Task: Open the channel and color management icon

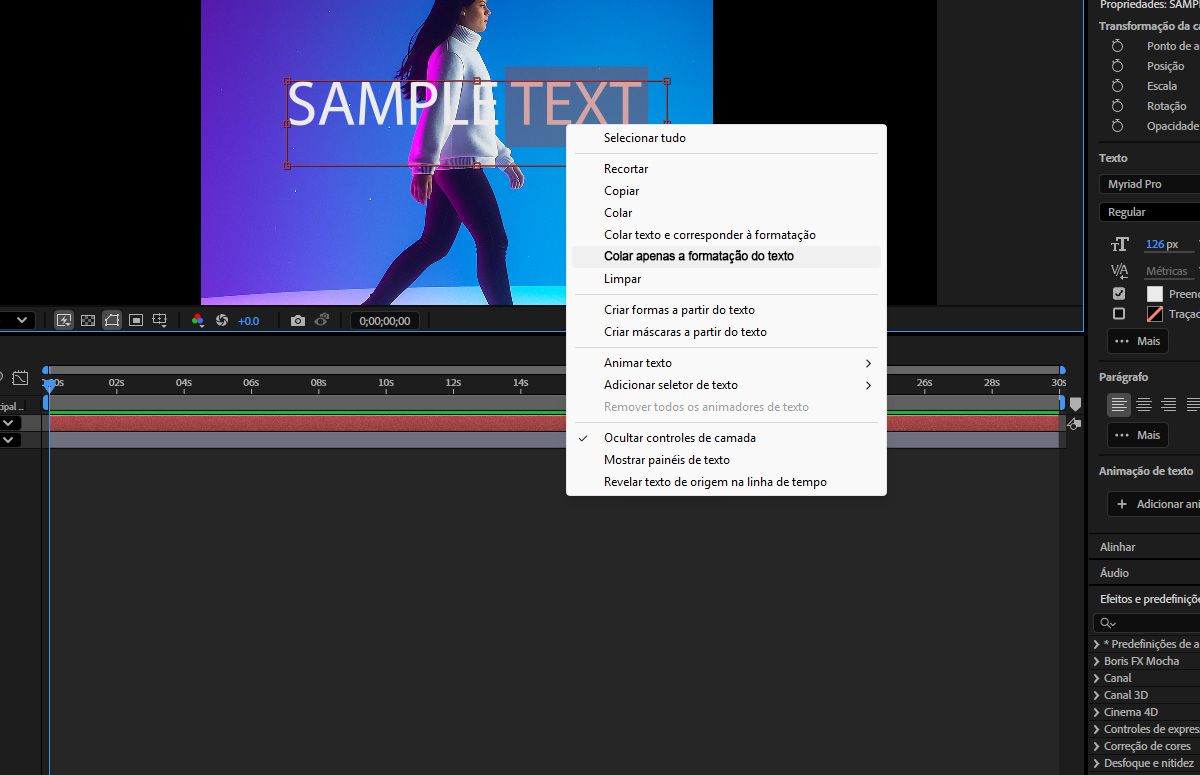Action: coord(198,321)
